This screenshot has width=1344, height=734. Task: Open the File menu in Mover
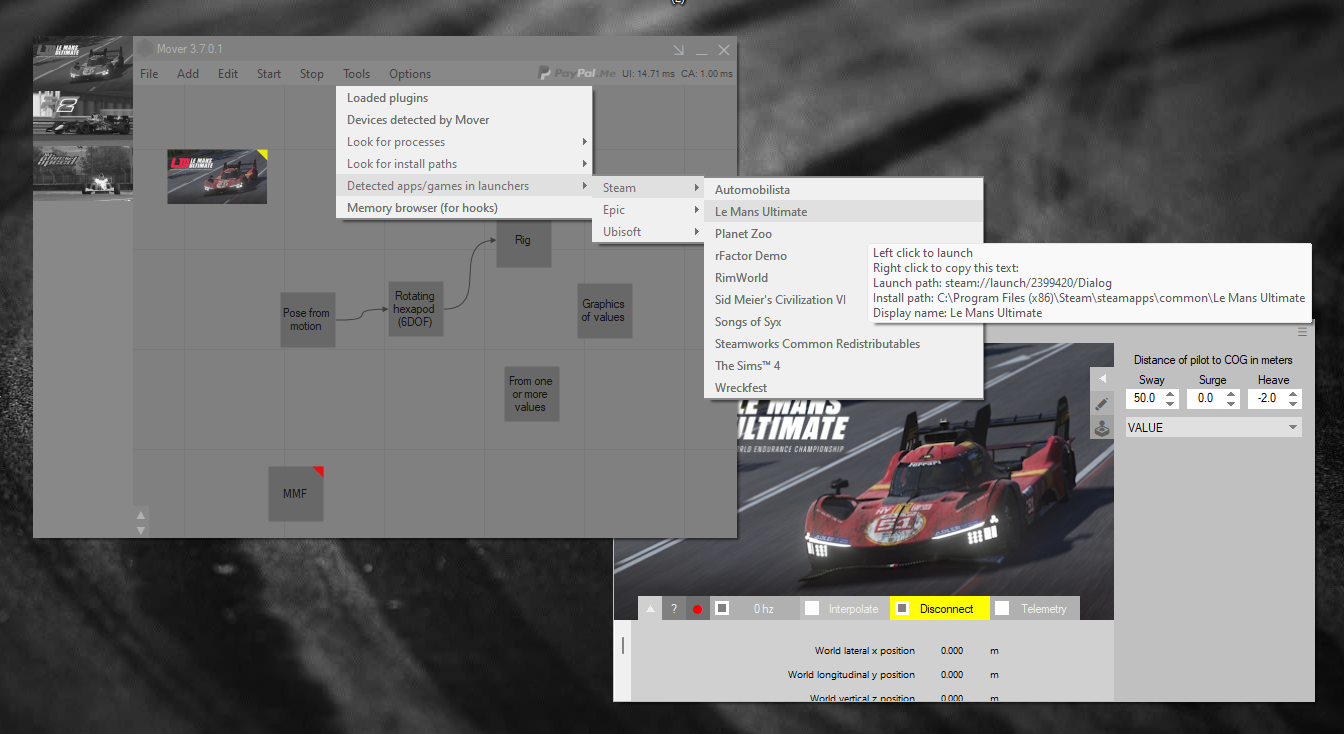click(x=149, y=74)
